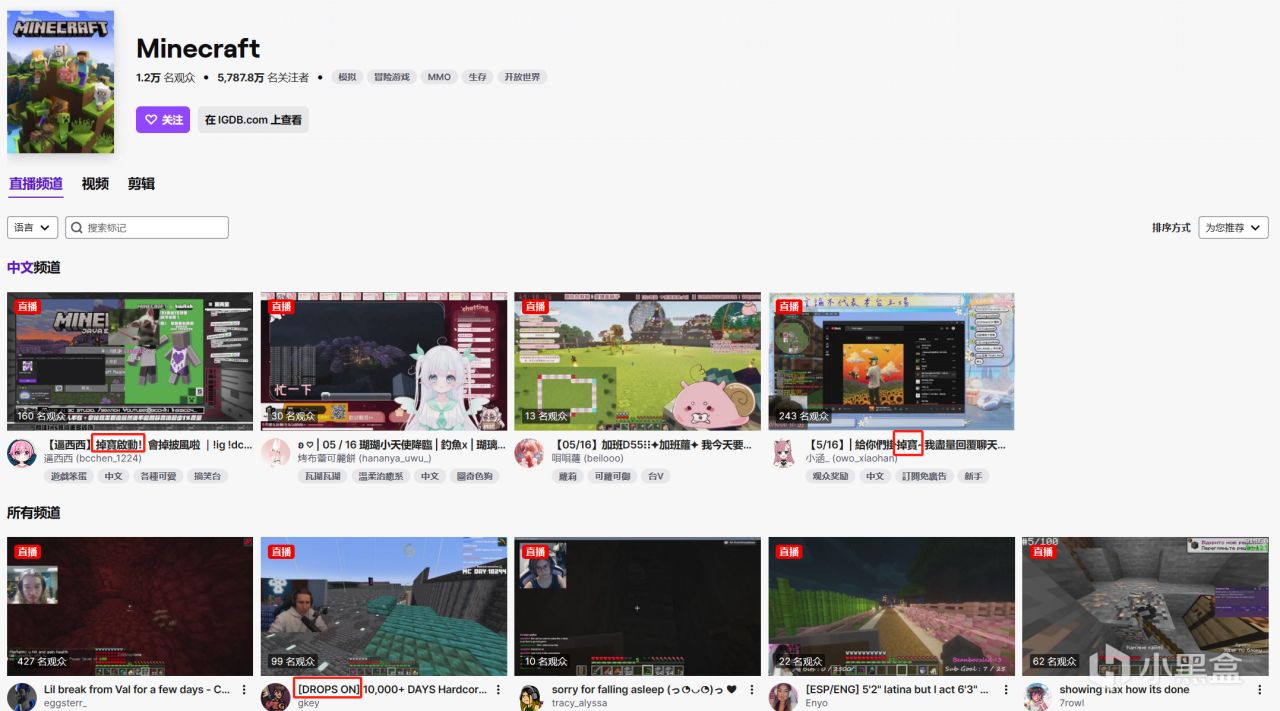Click the bcchen_1224 channel avatar
This screenshot has width=1280, height=711.
(x=22, y=452)
